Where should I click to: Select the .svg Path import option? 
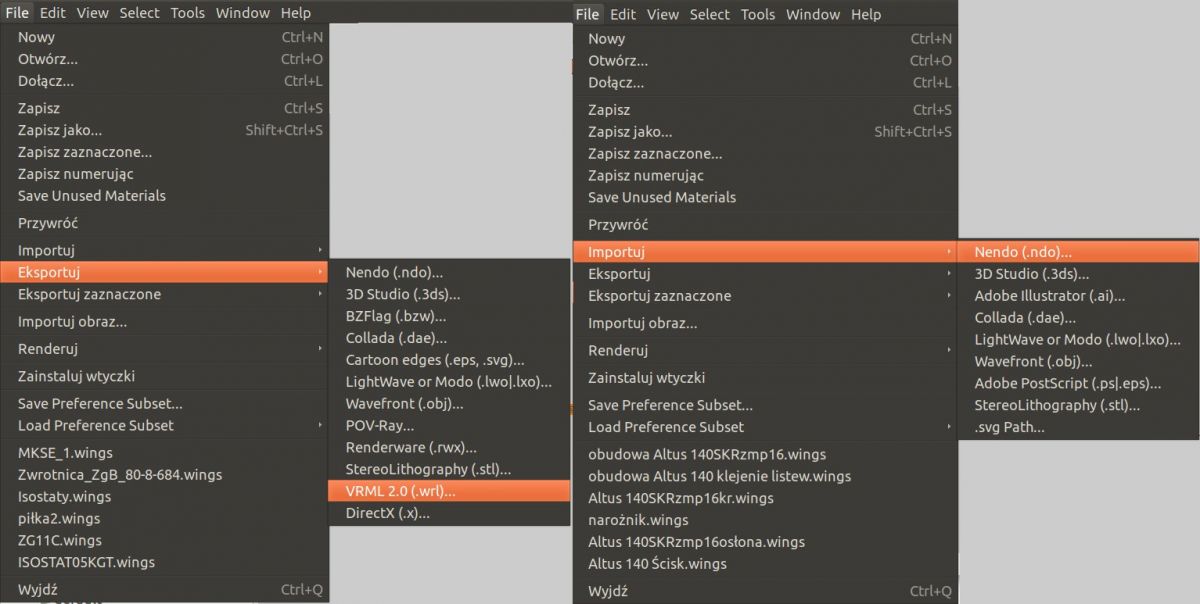(1009, 427)
